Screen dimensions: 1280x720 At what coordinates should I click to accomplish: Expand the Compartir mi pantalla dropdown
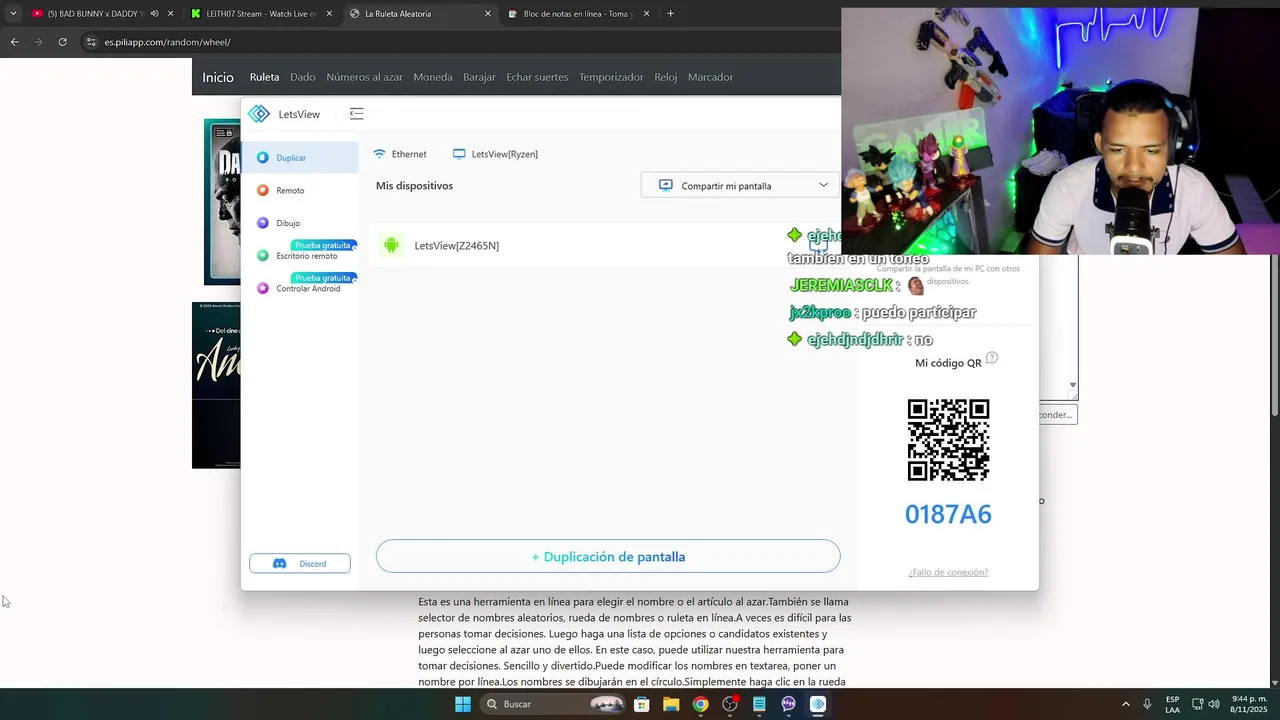[x=824, y=185]
